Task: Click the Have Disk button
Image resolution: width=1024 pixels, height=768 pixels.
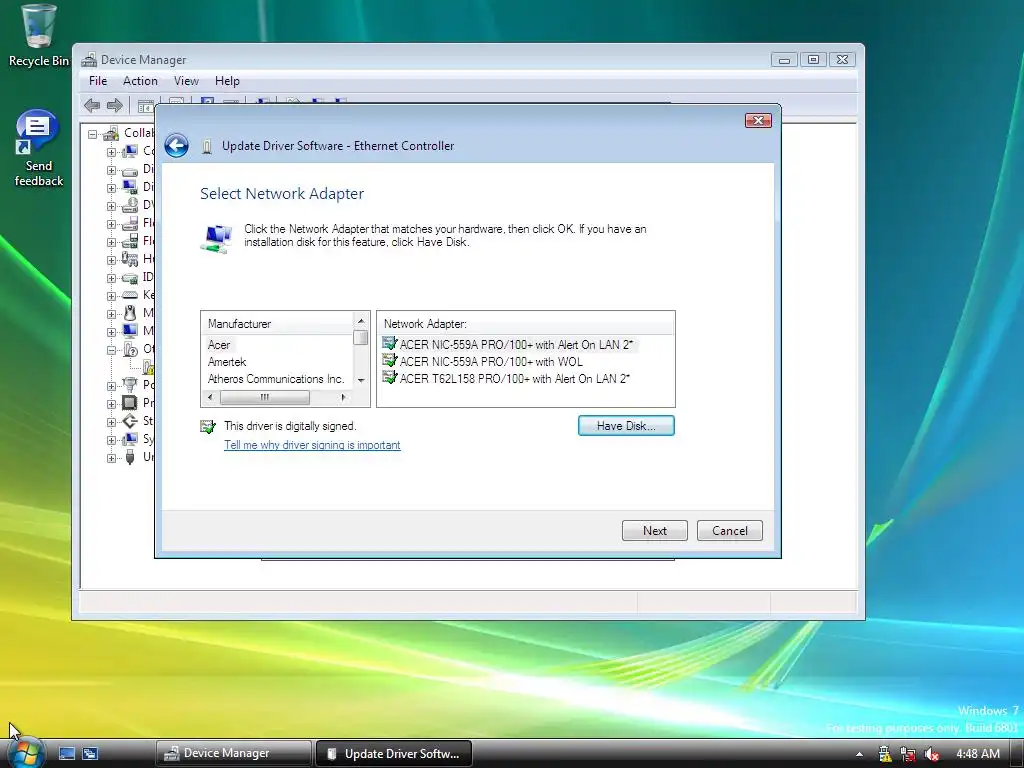Action: pos(626,425)
